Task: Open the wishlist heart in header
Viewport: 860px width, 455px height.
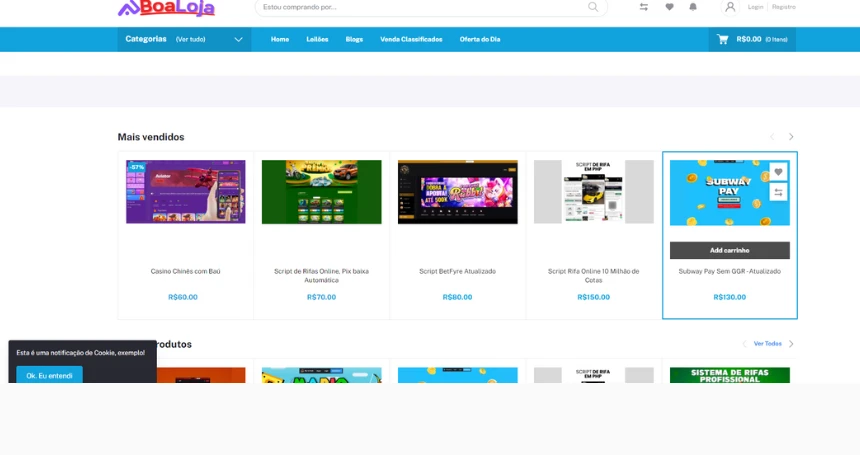Action: click(x=669, y=7)
